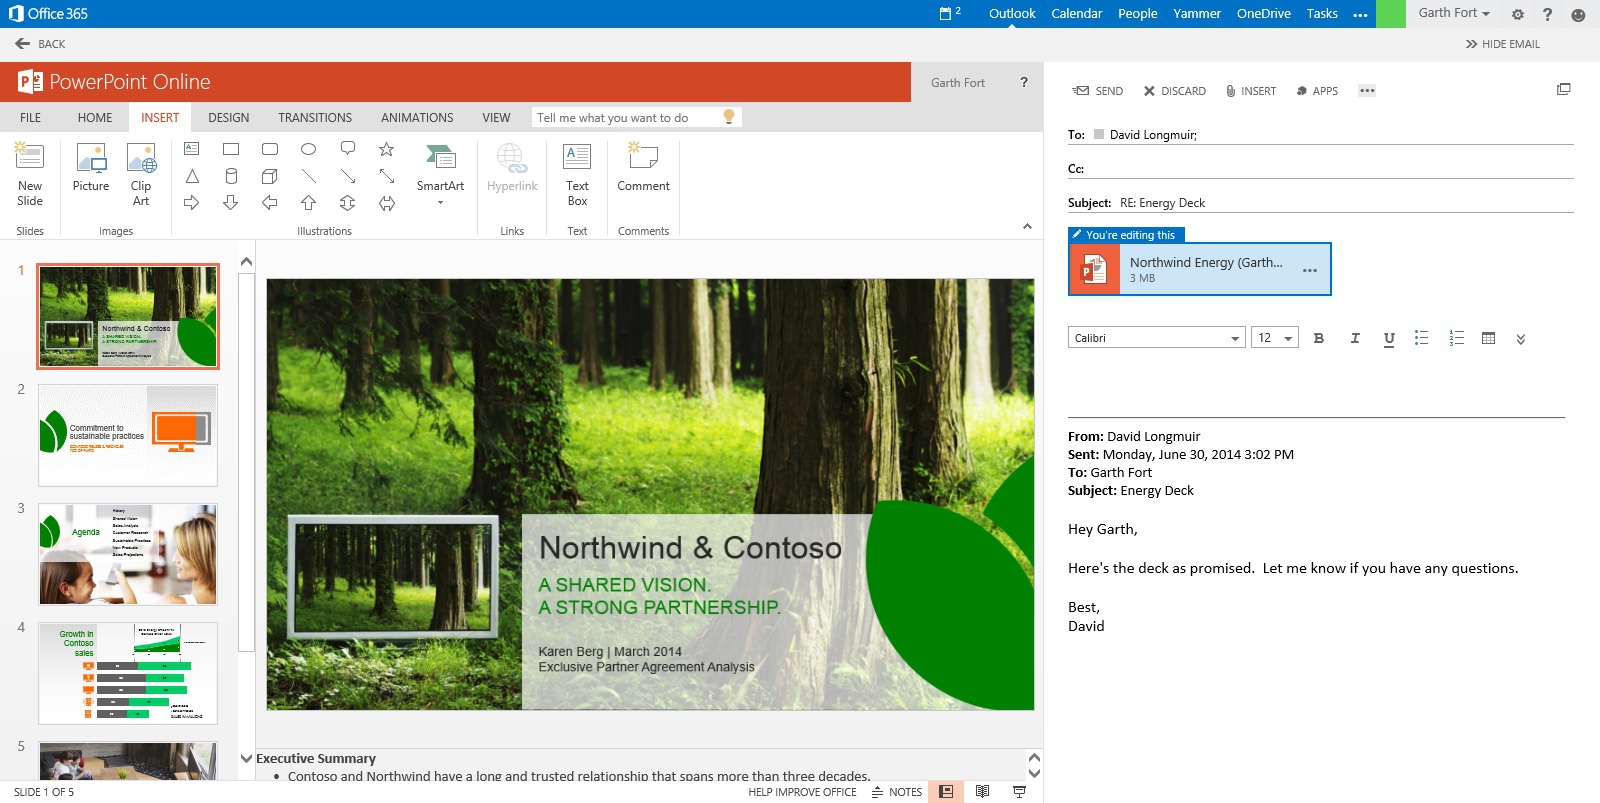The height and width of the screenshot is (803, 1600).
Task: Insert a Picture from the ribbon
Action: (91, 168)
